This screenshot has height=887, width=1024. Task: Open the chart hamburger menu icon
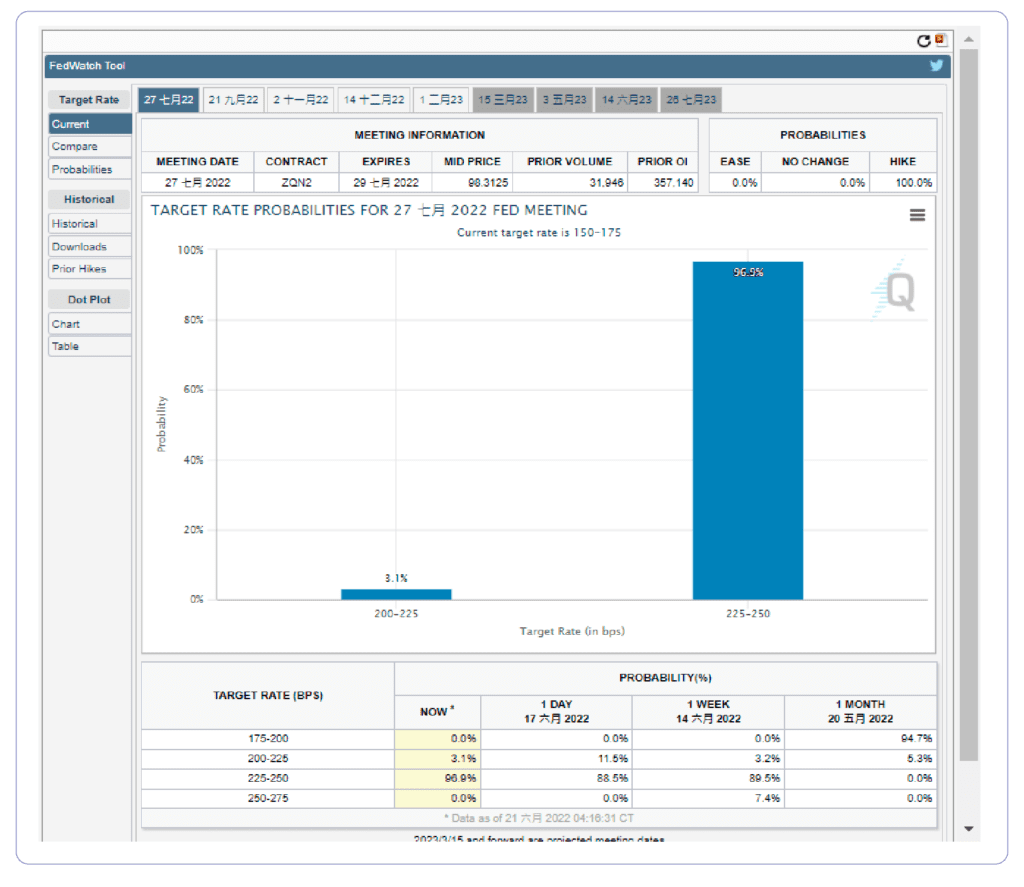(917, 215)
